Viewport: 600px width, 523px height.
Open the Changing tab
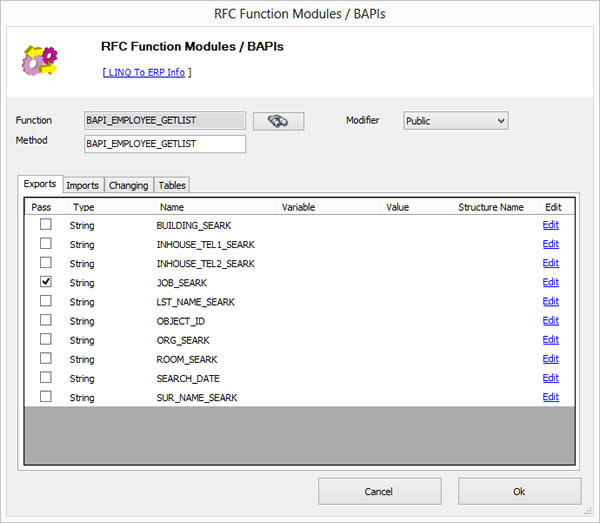[x=128, y=185]
